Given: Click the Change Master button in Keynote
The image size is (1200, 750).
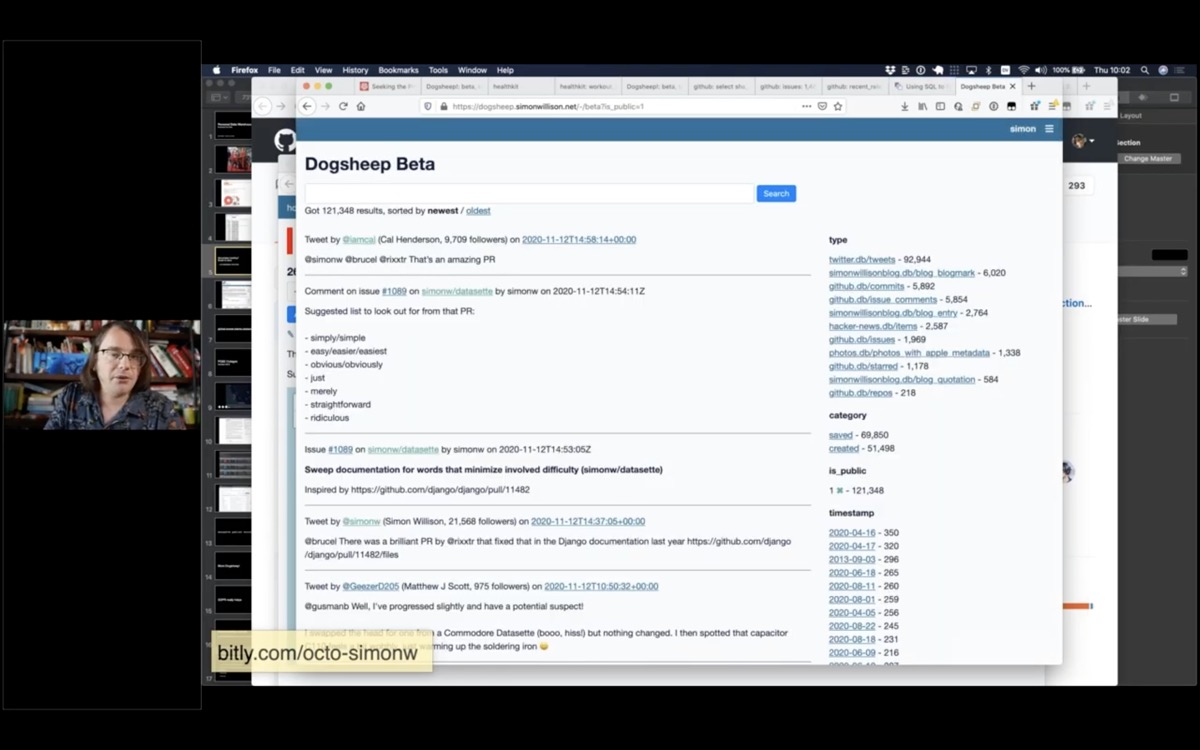Looking at the screenshot, I should click(x=1147, y=159).
